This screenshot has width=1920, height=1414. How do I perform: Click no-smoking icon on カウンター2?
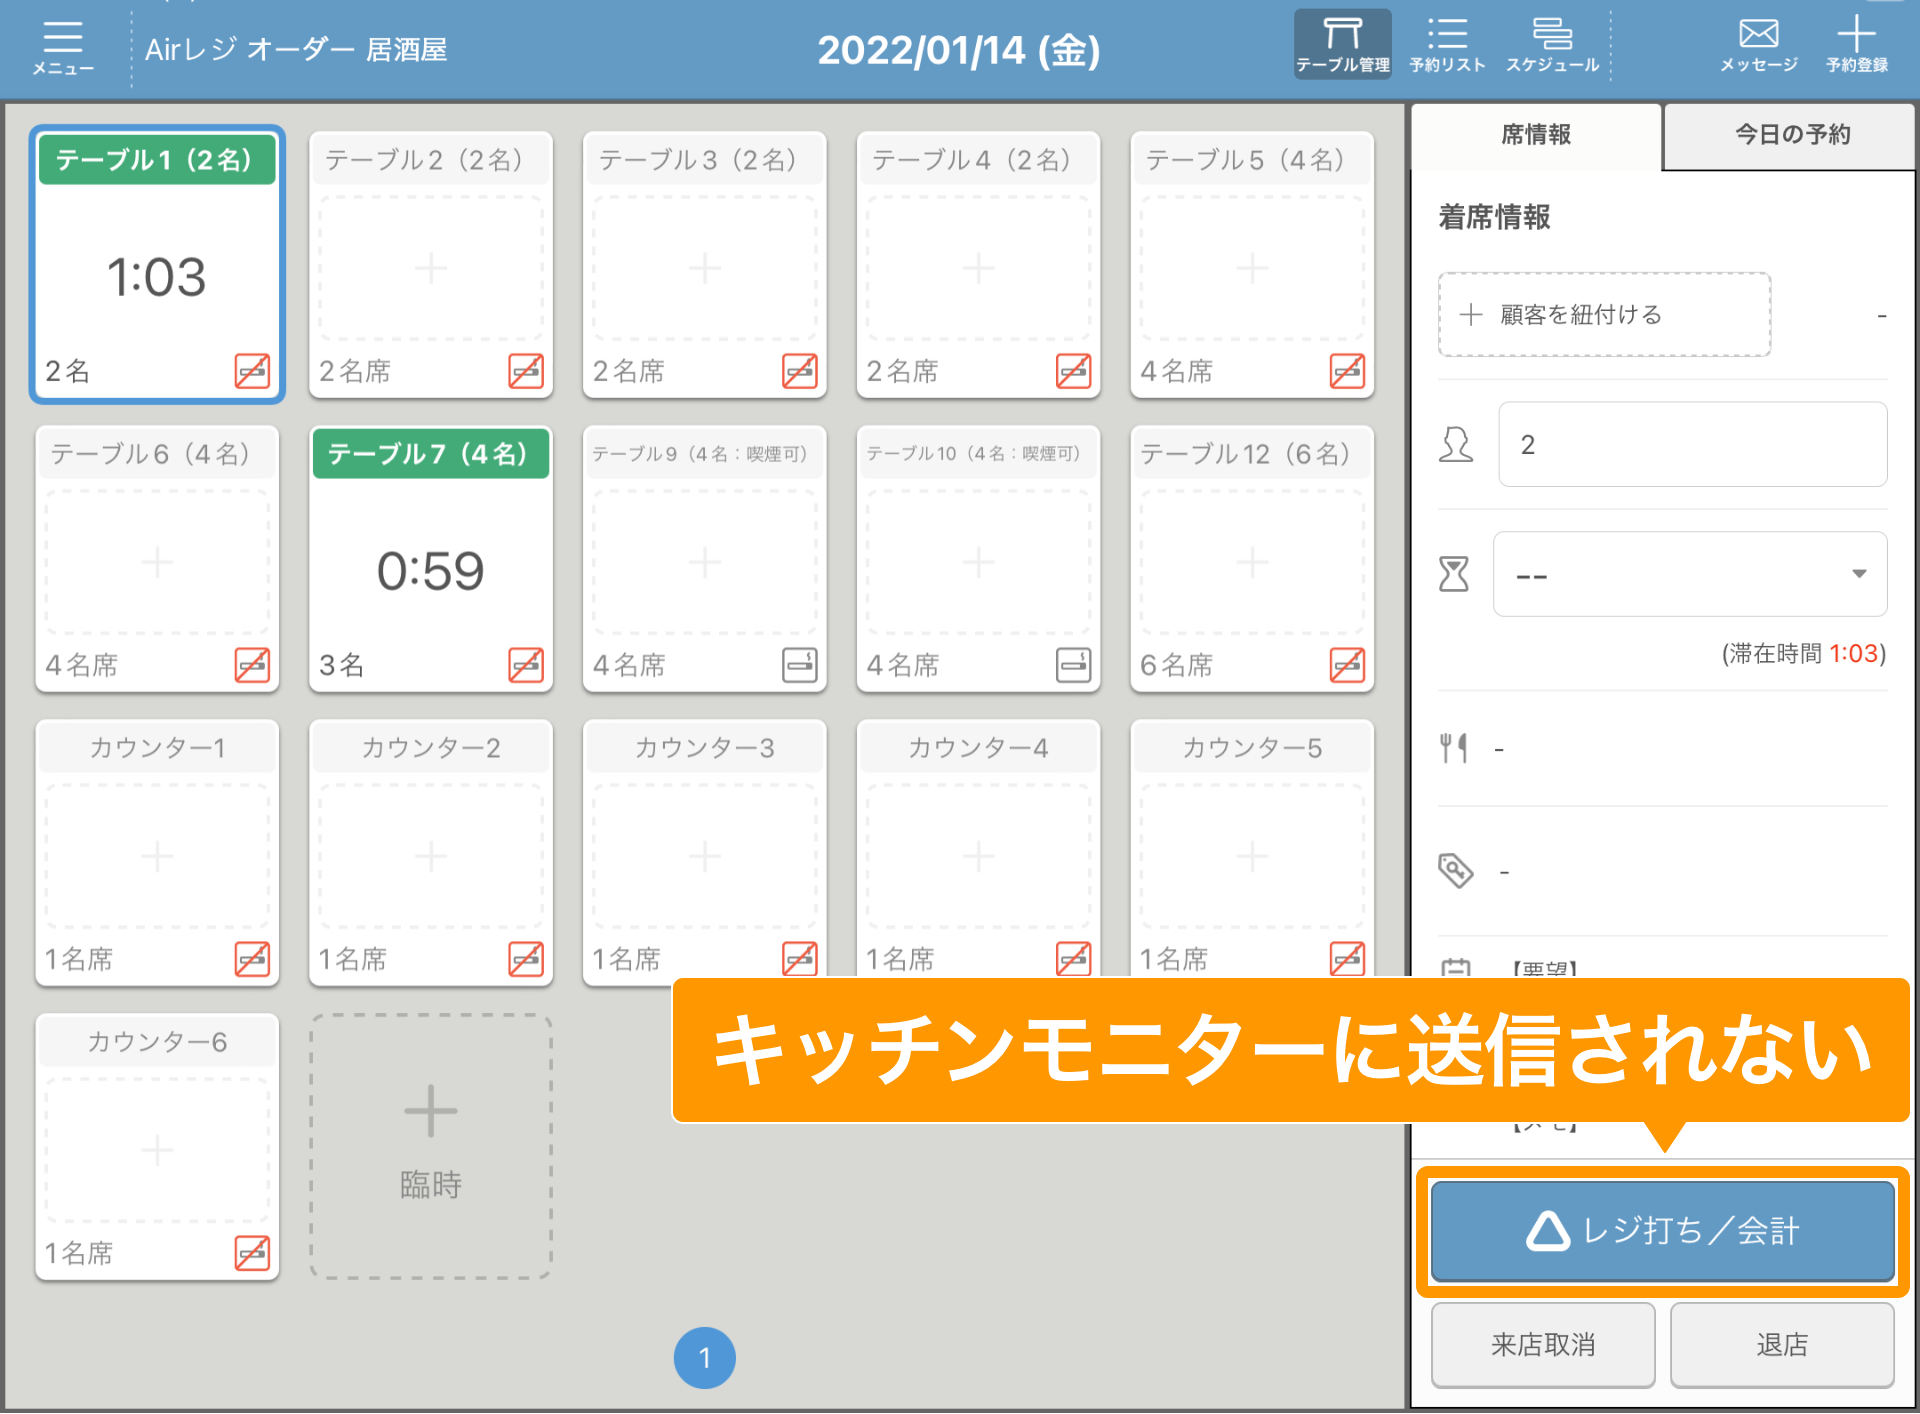coord(526,959)
